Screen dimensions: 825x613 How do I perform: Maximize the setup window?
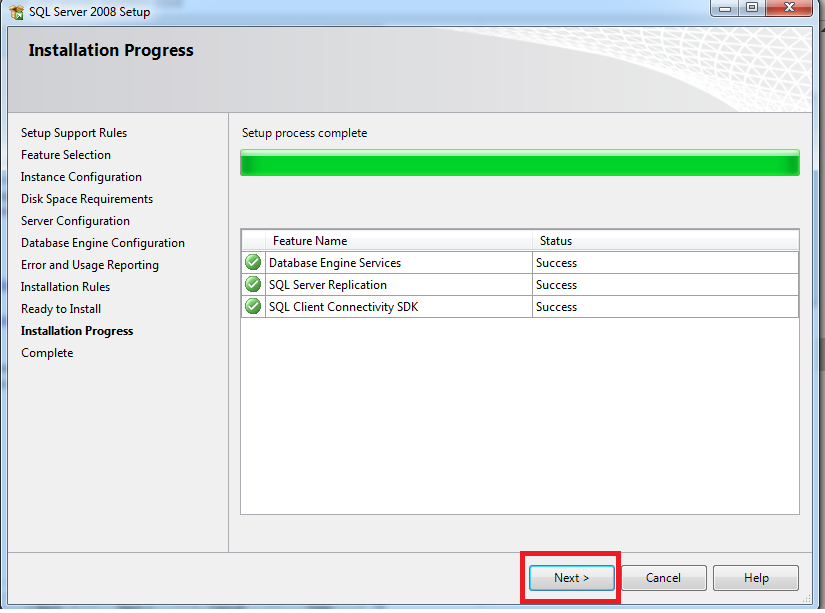(x=751, y=8)
